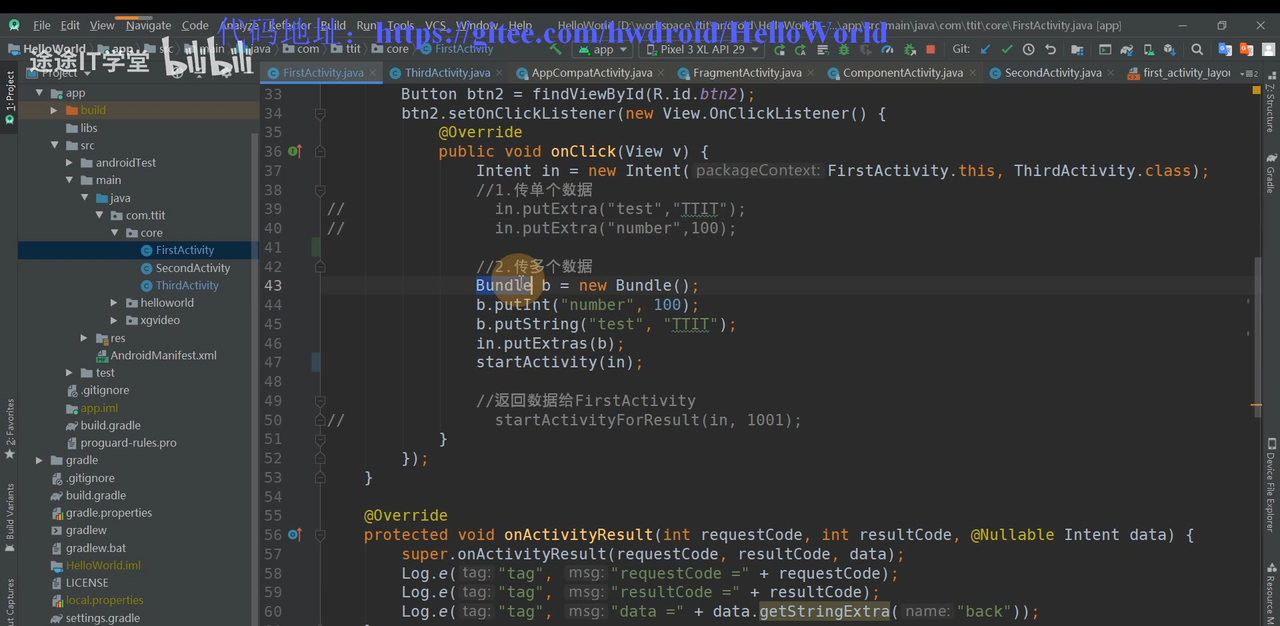Open the Help menu

click(520, 25)
